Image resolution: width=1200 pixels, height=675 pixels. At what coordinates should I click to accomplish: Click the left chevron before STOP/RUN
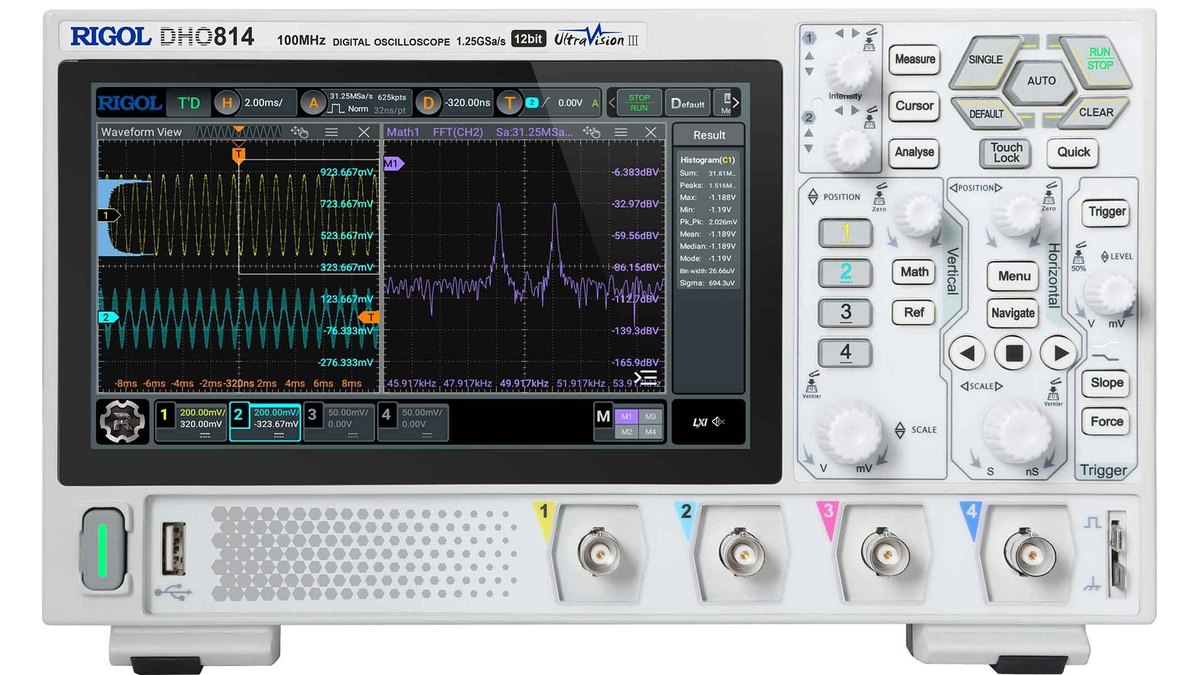[x=611, y=102]
